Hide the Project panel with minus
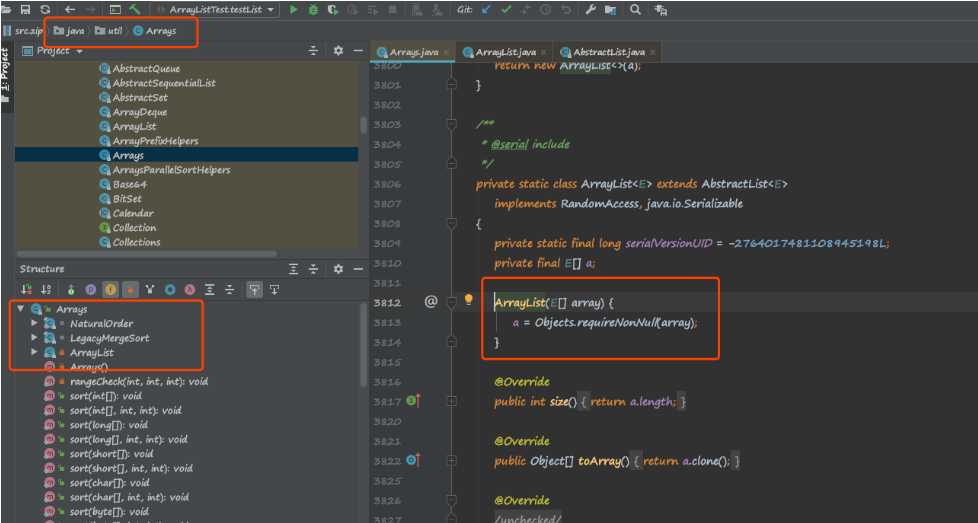Image resolution: width=978 pixels, height=523 pixels. tap(357, 50)
